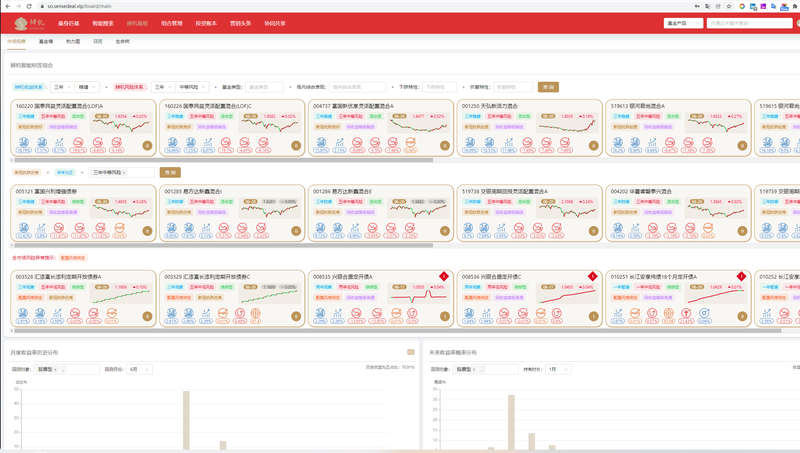This screenshot has width=800, height=453.
Task: Open the 下跌特性 select field
Action: coord(440,87)
